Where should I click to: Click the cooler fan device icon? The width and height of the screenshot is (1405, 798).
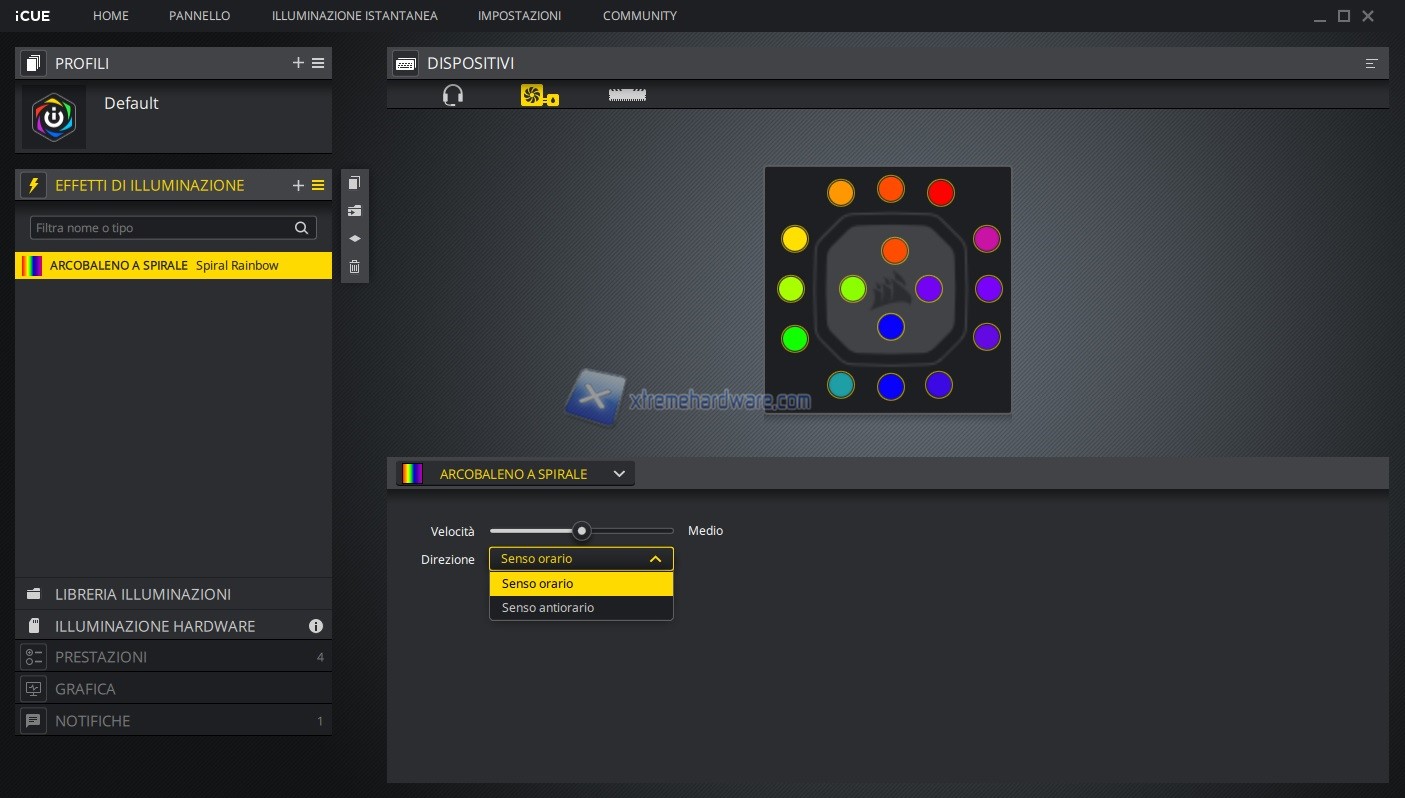pyautogui.click(x=539, y=96)
